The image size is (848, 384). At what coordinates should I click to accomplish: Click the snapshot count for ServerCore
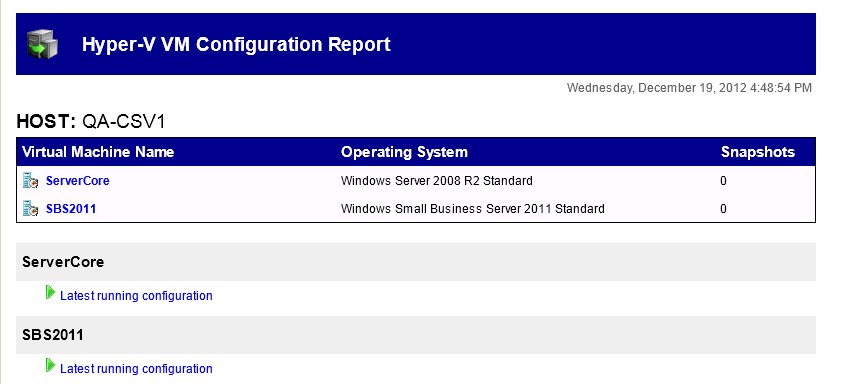[723, 181]
